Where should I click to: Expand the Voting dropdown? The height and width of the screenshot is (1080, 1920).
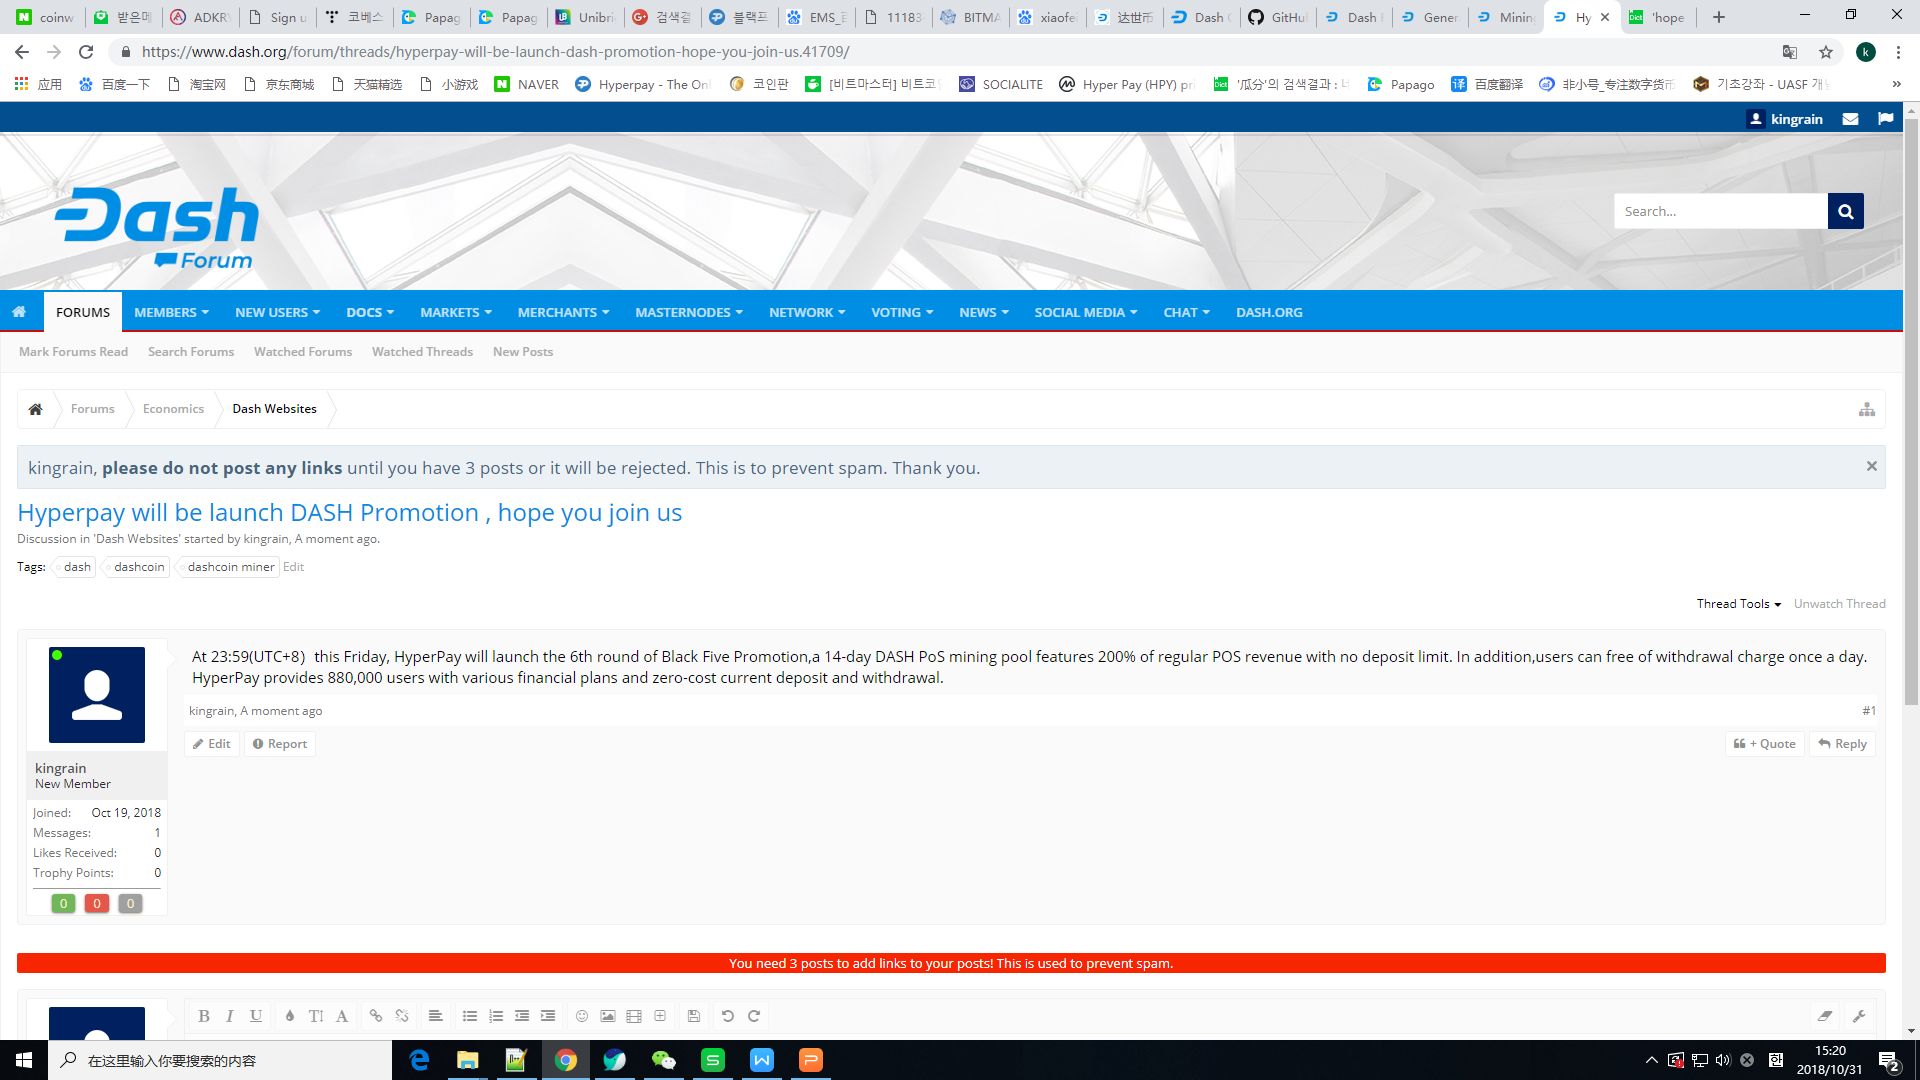tap(902, 312)
